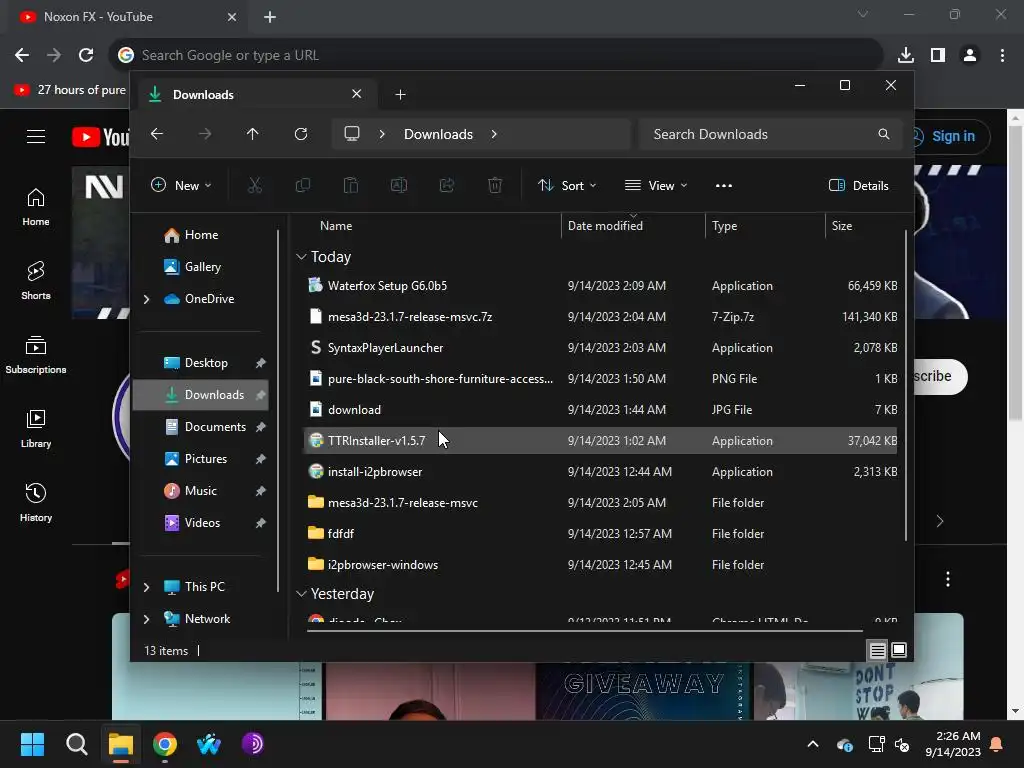Toggle the Details pane button

pyautogui.click(x=858, y=185)
